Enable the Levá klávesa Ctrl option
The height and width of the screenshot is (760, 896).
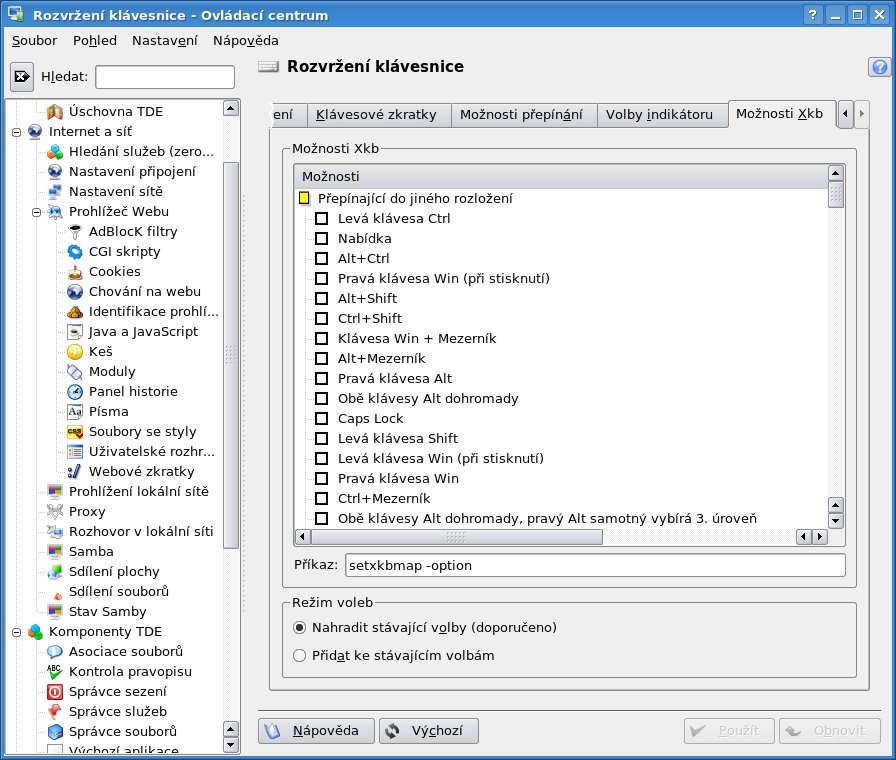point(322,218)
